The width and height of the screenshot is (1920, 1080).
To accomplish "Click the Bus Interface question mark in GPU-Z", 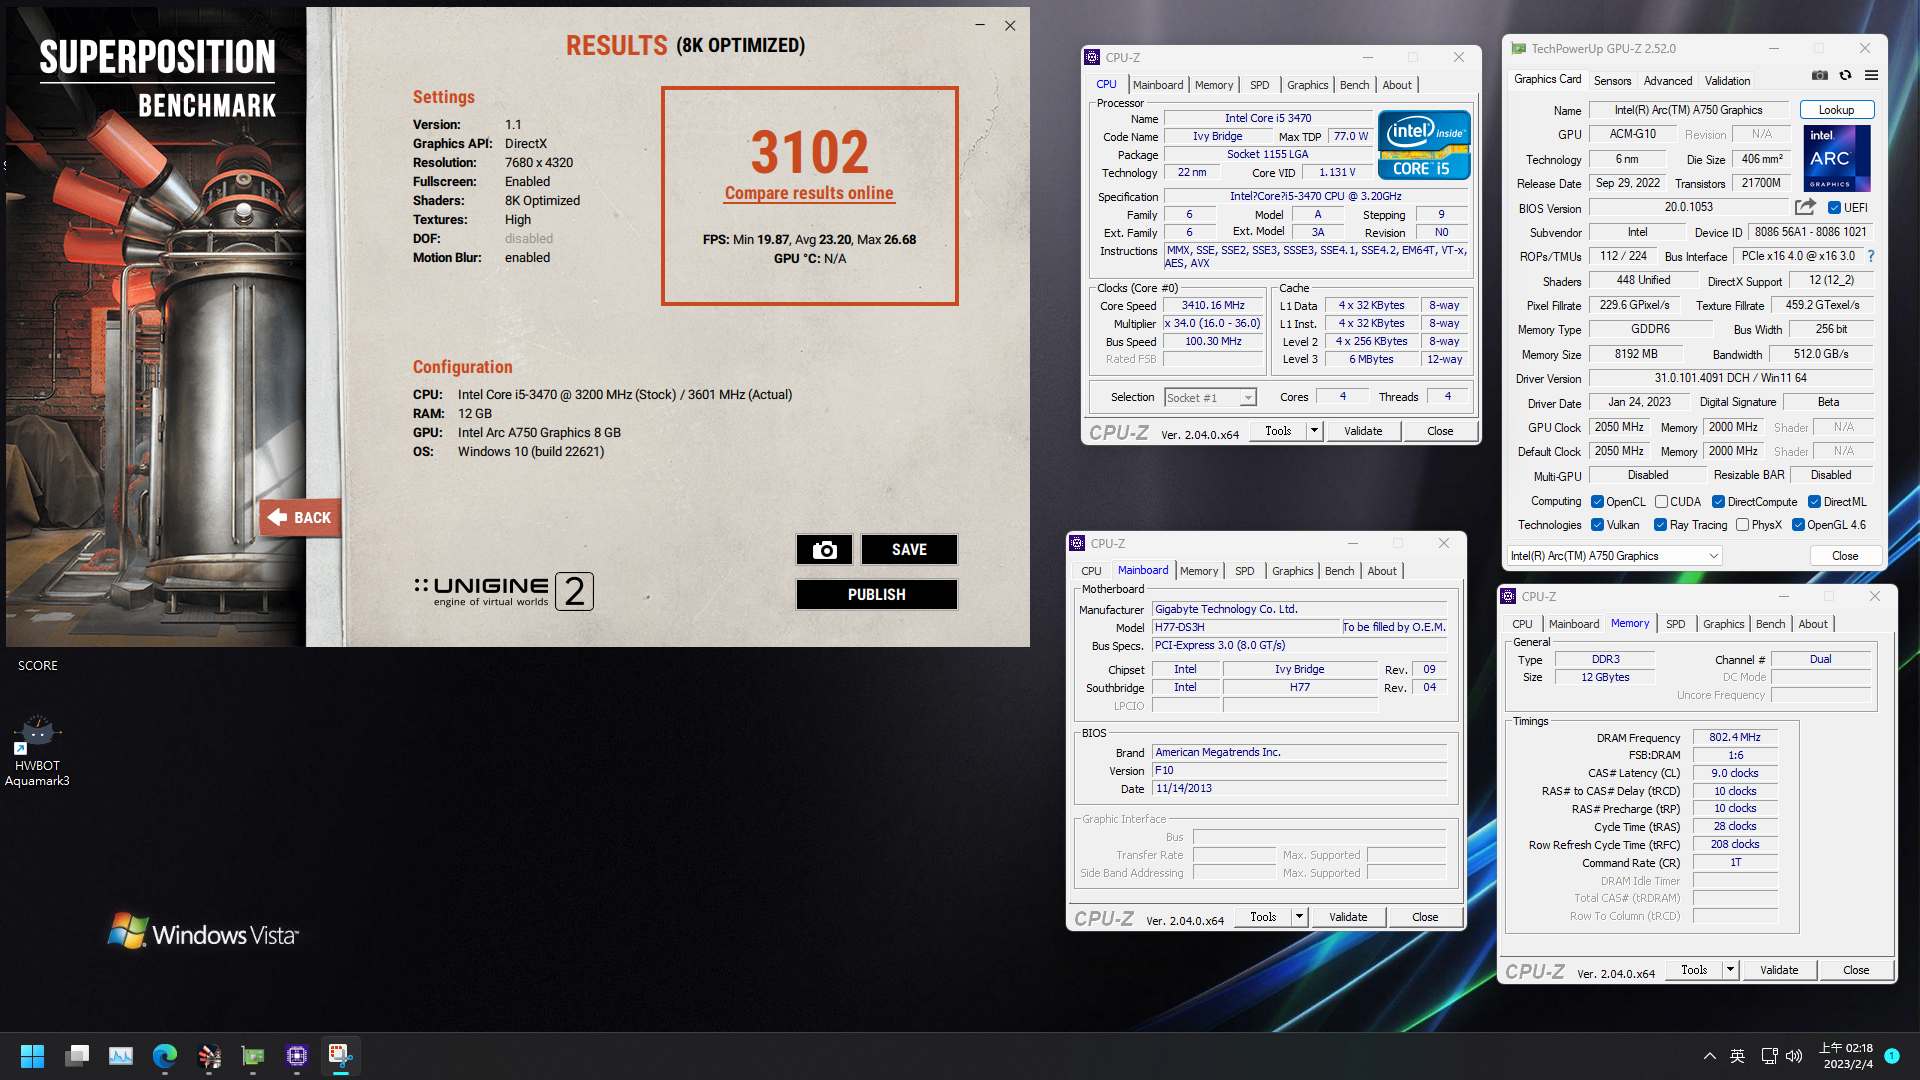I will click(x=1870, y=256).
